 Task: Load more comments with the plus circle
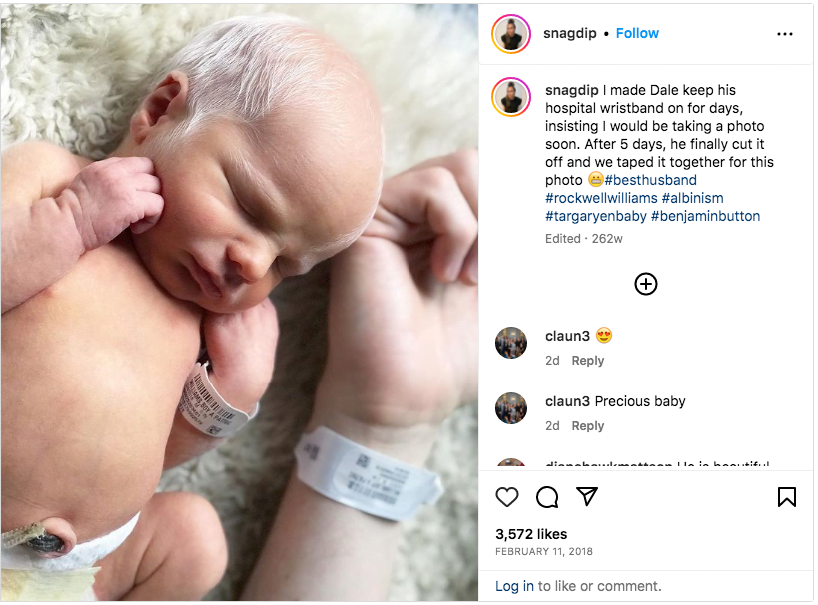646,284
